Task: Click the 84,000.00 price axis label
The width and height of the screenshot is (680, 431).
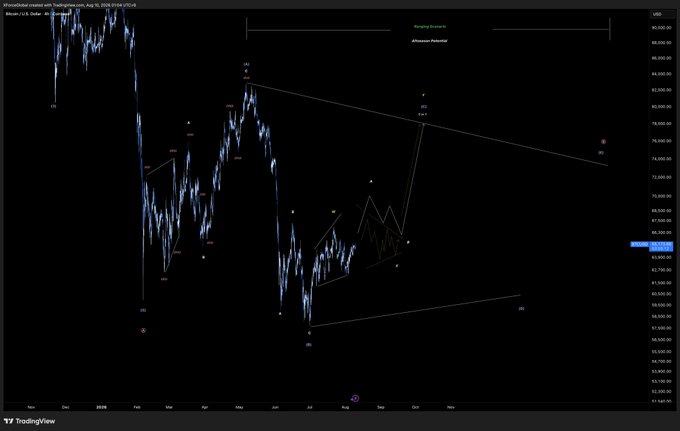Action: [x=662, y=74]
